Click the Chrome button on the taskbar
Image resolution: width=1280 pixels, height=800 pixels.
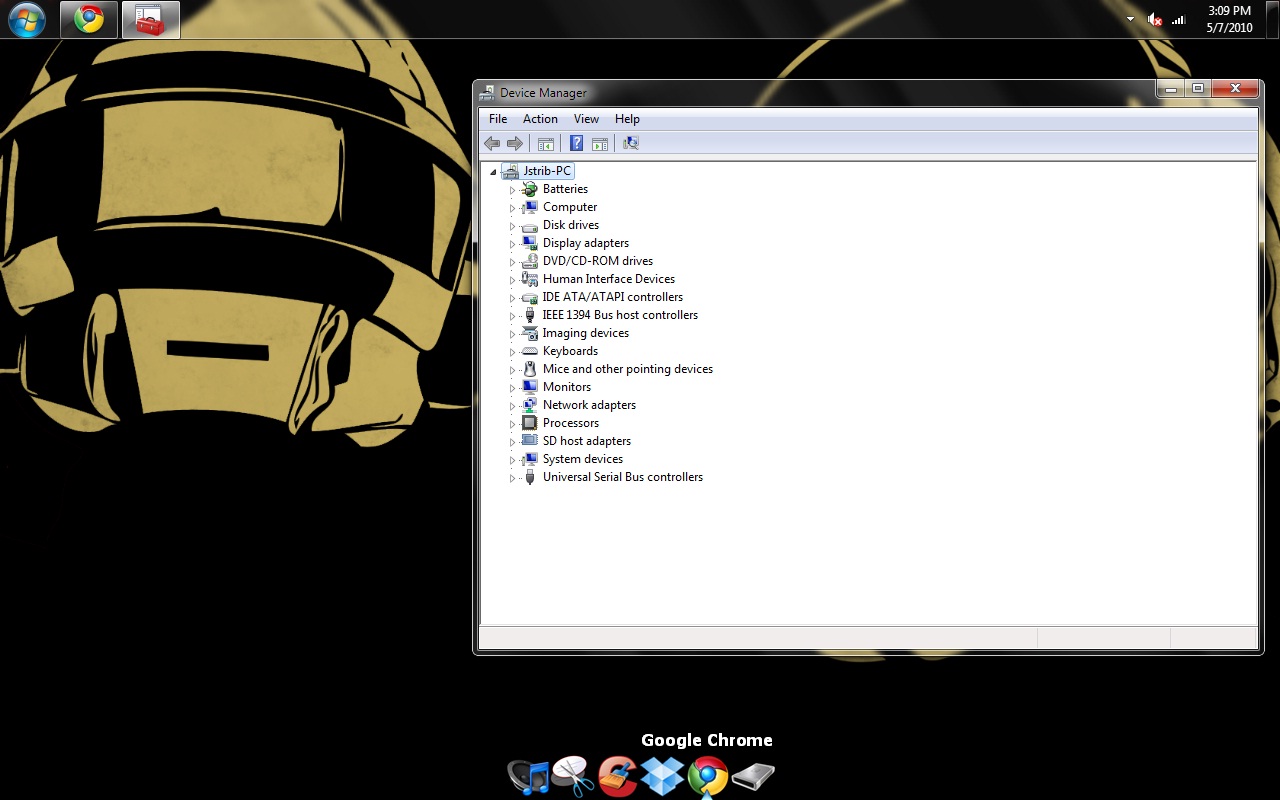[x=89, y=19]
